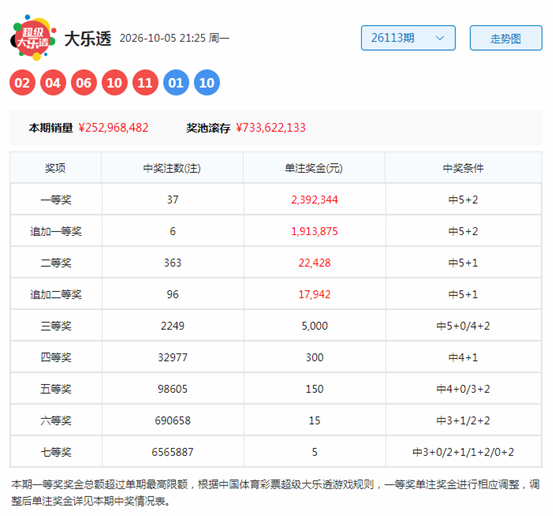This screenshot has height=516, width=553.
Task: Click the sales amount ¥252,968,482
Action: (113, 128)
